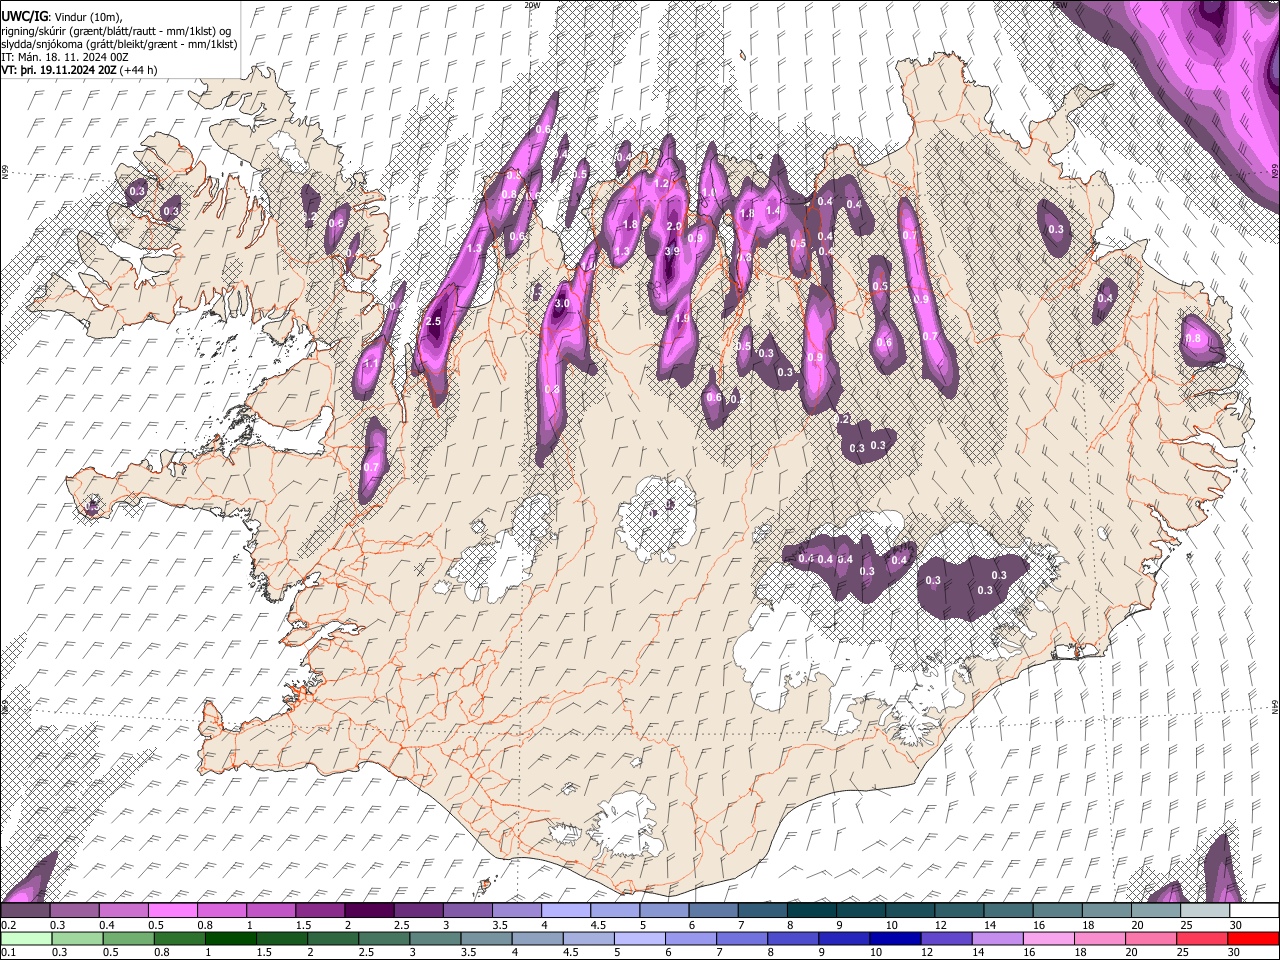Select the snow legend swatch between 14 and 16

click(x=1008, y=910)
